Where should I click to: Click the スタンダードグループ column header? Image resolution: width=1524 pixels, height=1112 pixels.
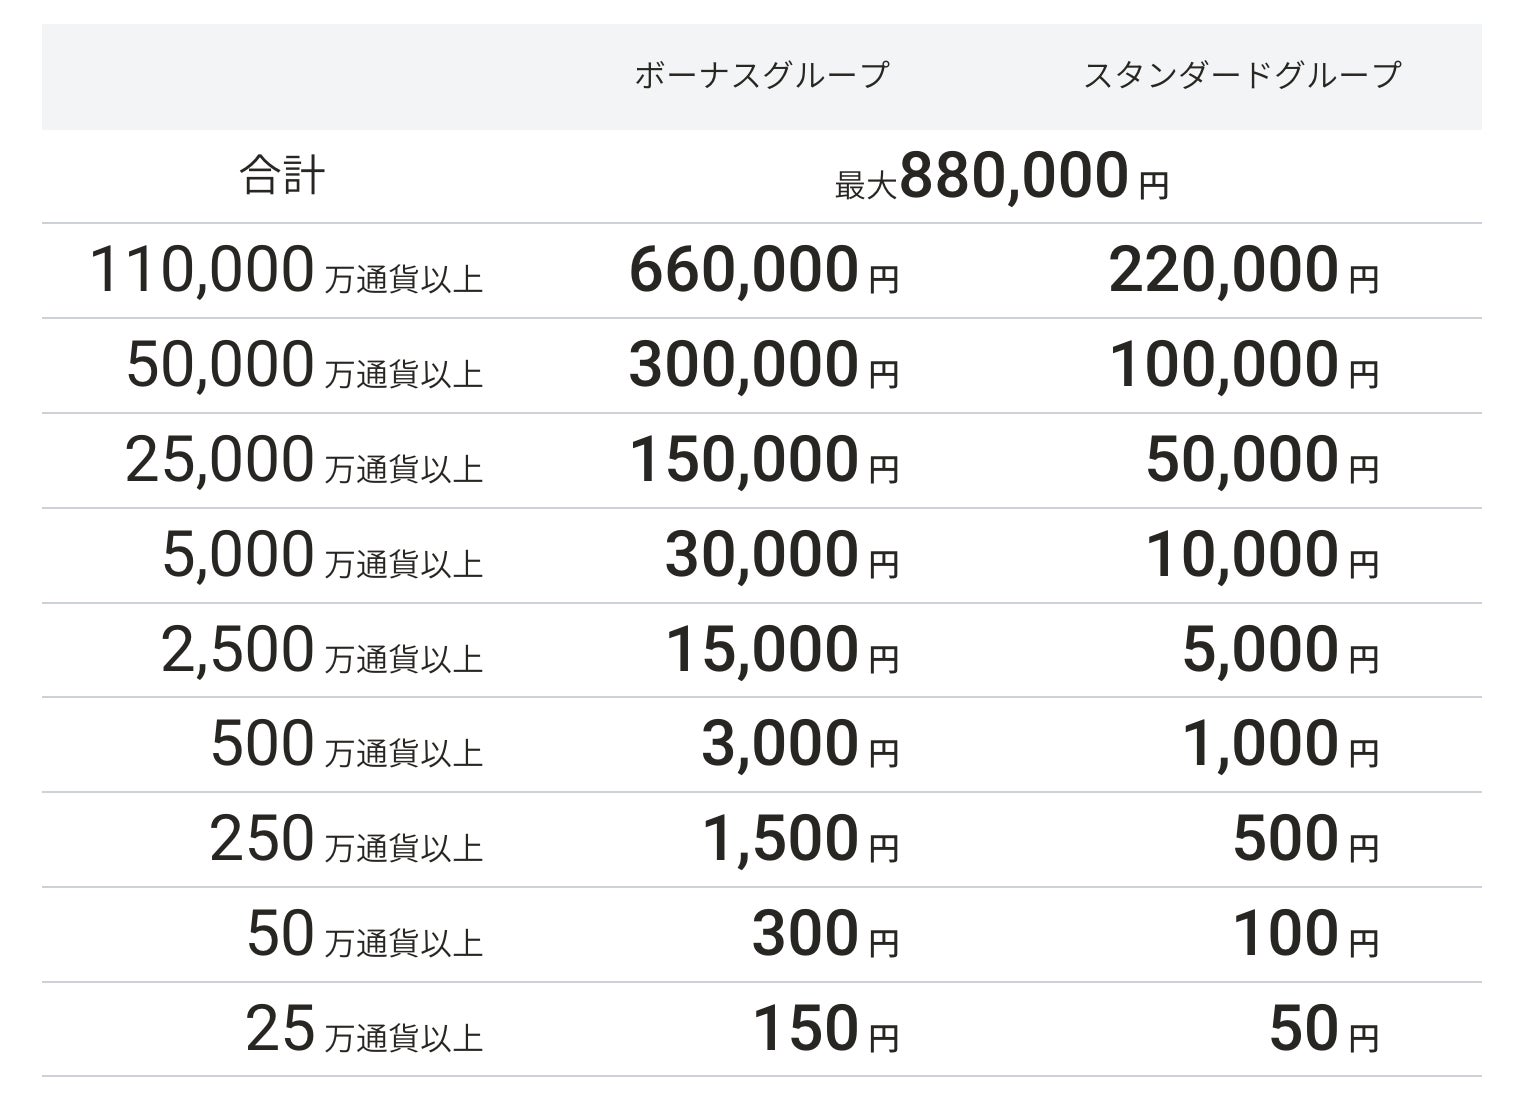click(1241, 75)
